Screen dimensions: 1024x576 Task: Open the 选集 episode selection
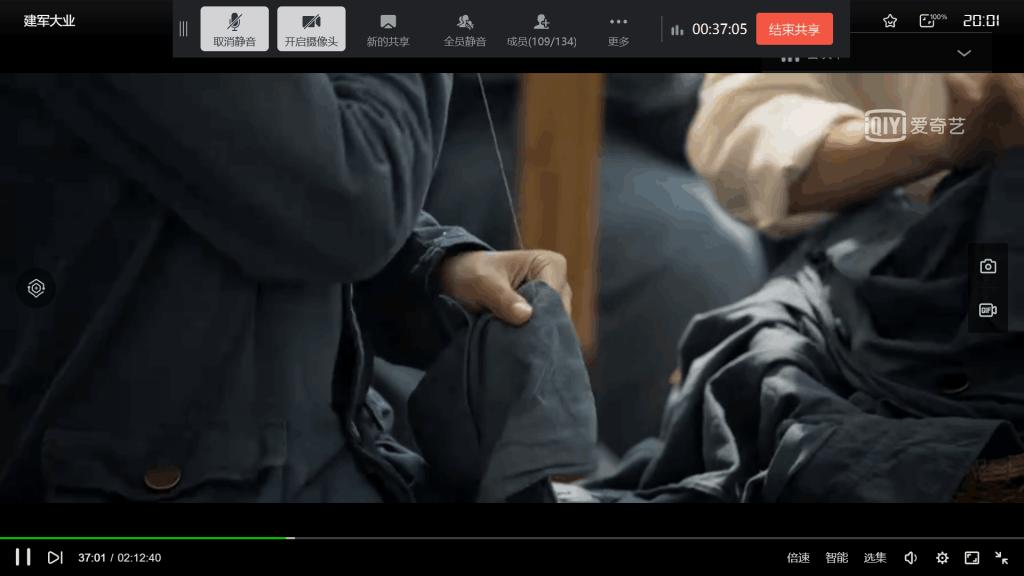point(875,558)
